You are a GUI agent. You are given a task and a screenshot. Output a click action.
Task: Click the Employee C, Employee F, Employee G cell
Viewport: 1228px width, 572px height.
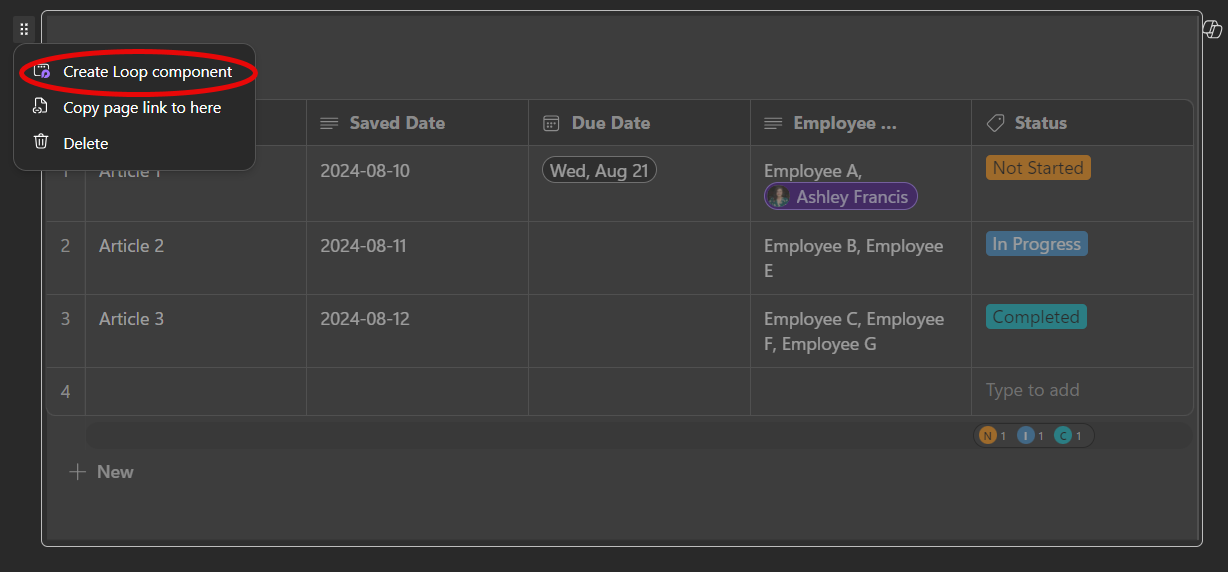(861, 331)
